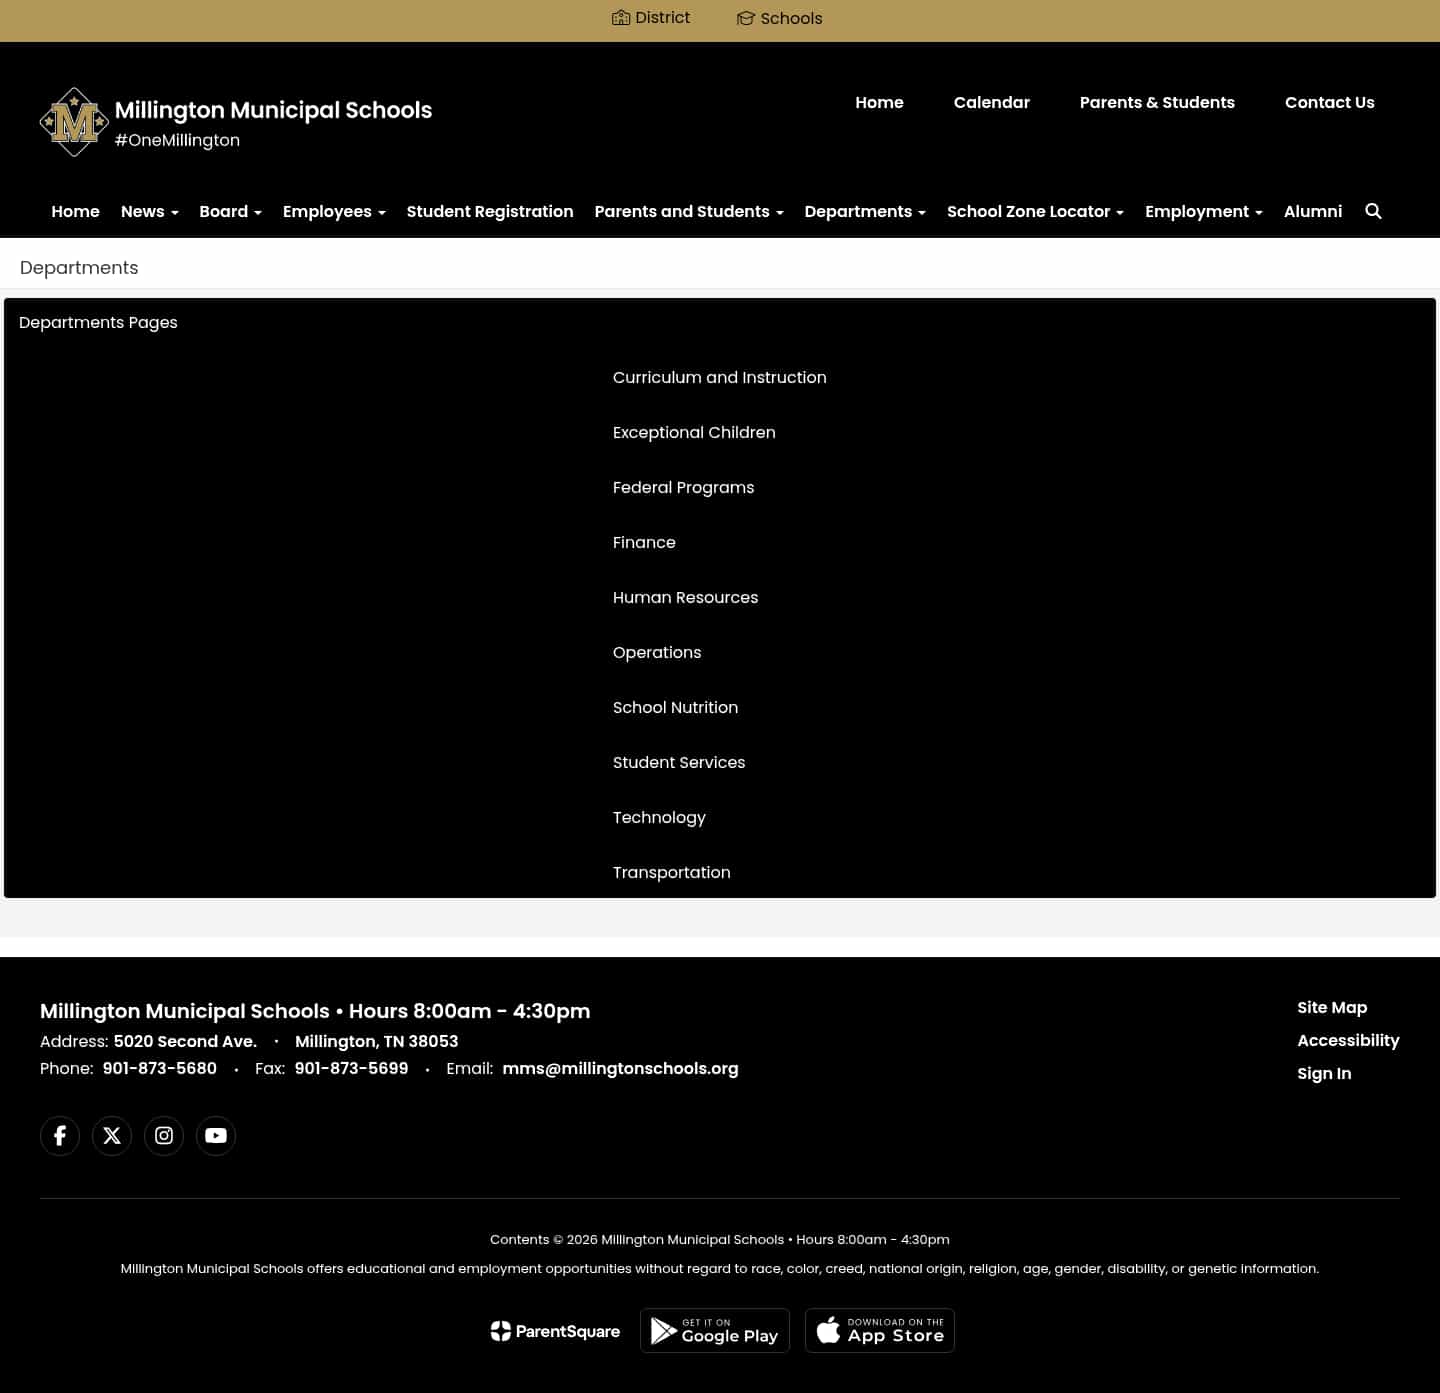Expand the School Zone Locator dropdown
The image size is (1440, 1393).
(x=1035, y=211)
